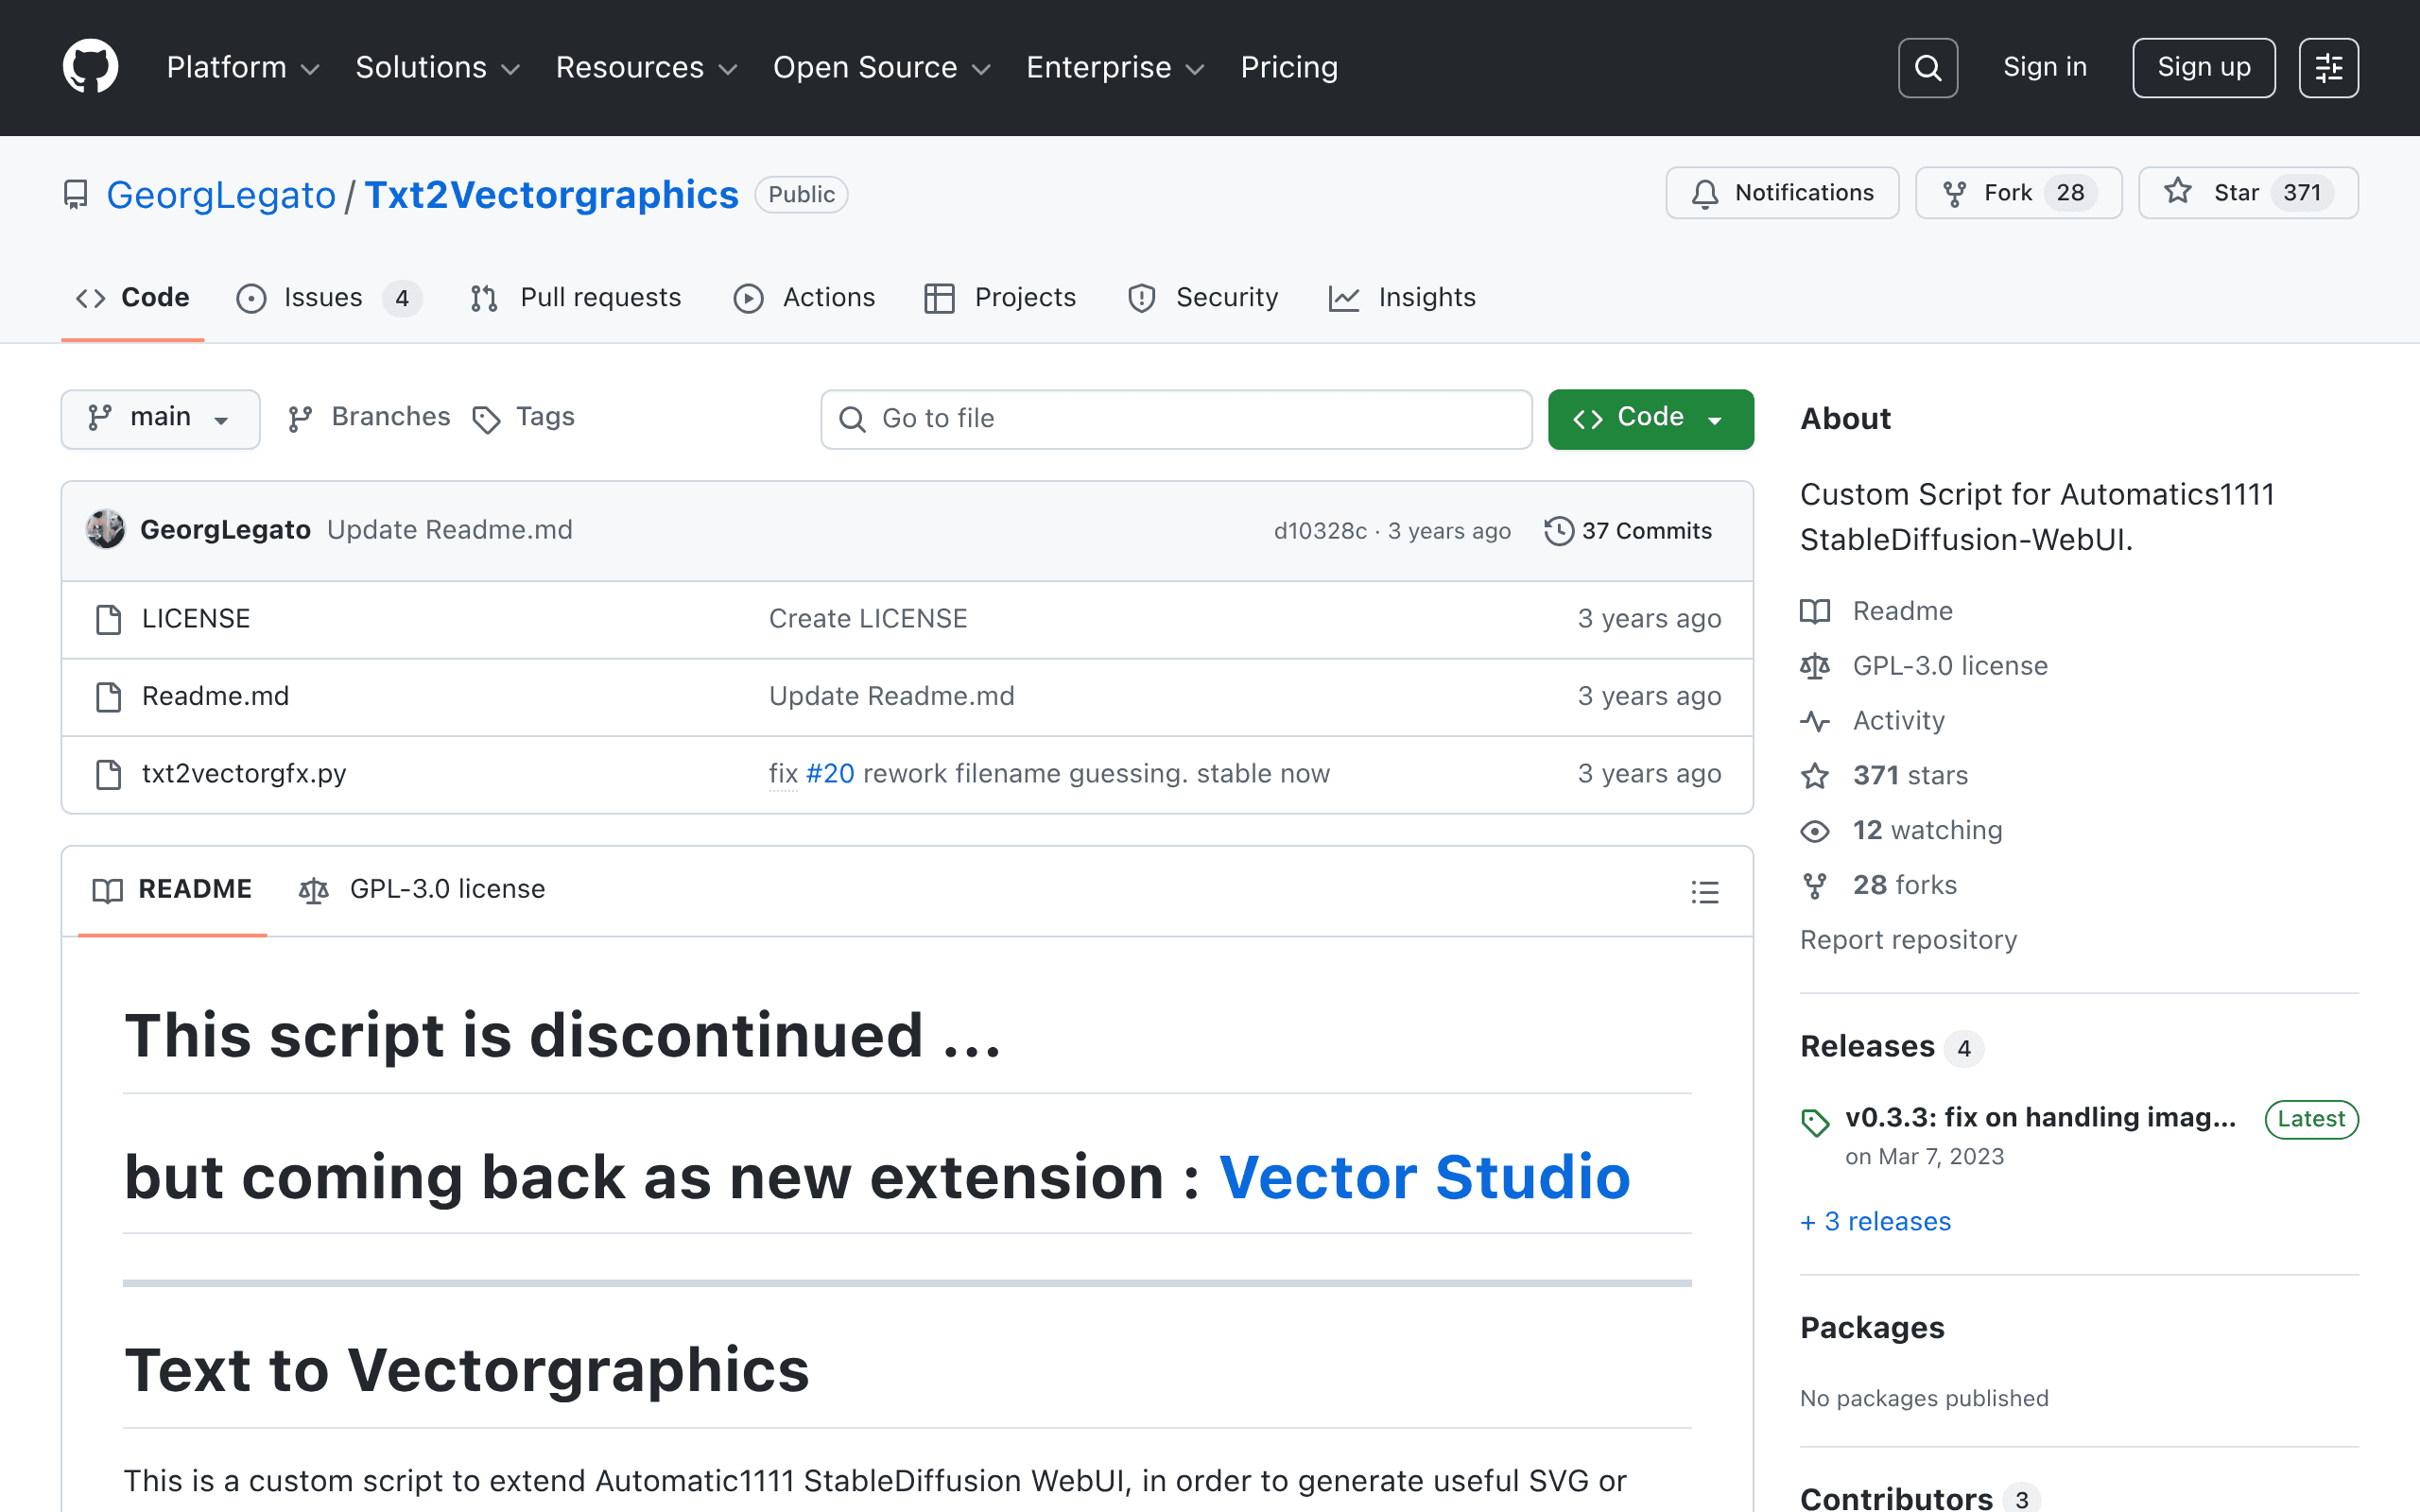Open commit hash d10328c
Viewport: 2420px width, 1512px height.
(1320, 531)
